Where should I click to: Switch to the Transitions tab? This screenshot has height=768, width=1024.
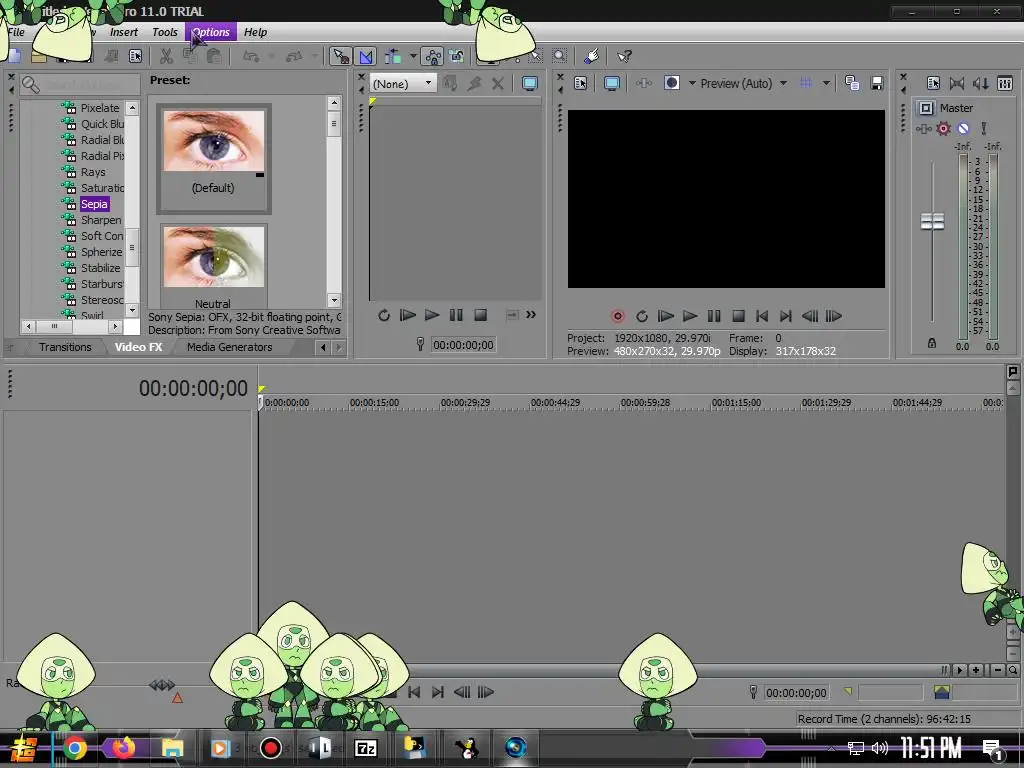point(65,347)
